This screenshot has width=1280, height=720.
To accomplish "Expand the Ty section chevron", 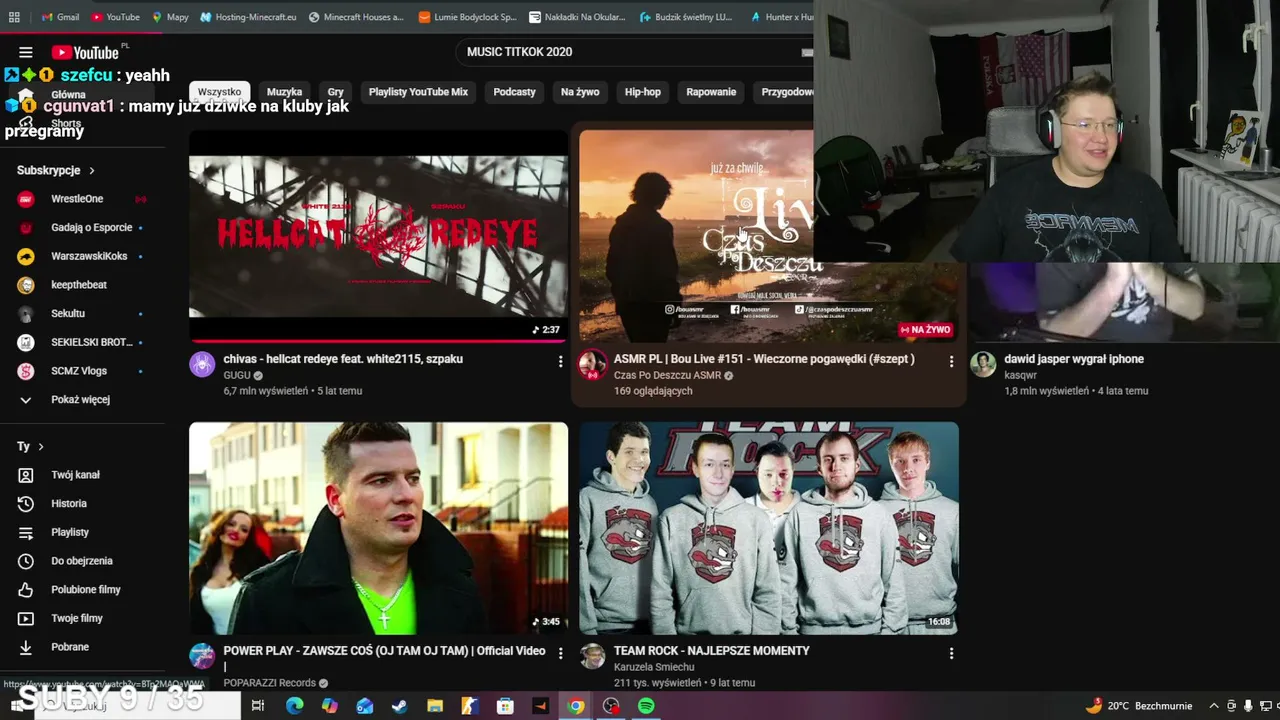I will click(x=41, y=447).
